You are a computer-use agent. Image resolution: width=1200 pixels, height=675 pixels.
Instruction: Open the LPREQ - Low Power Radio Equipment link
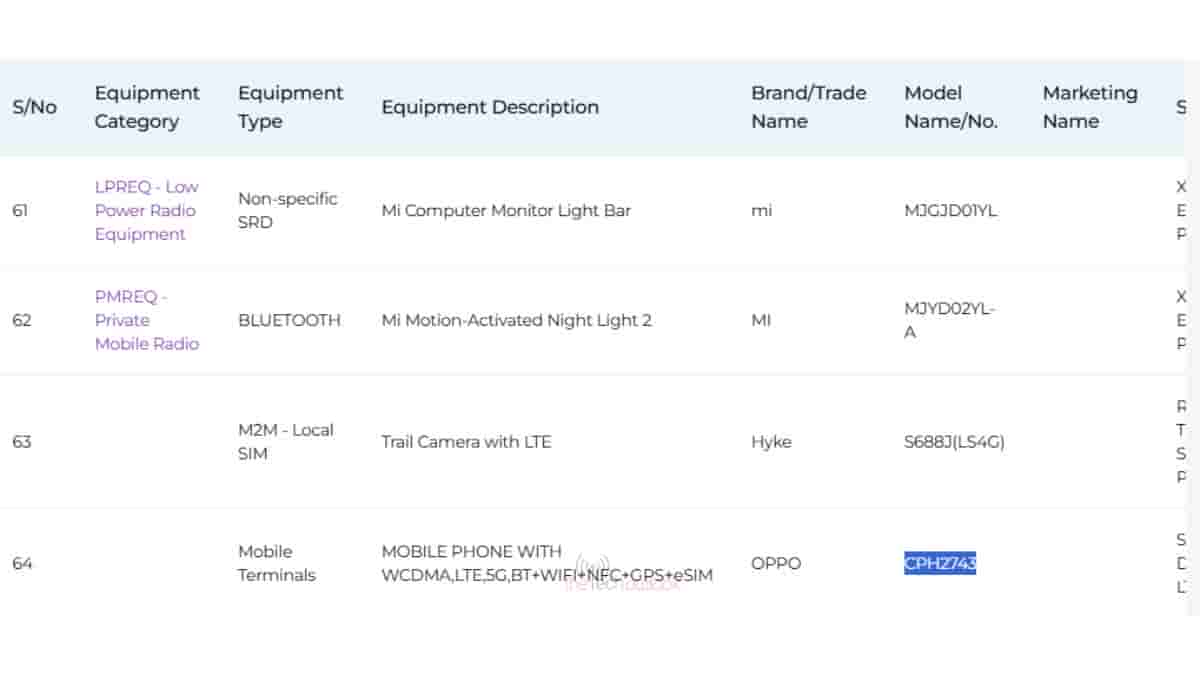146,210
